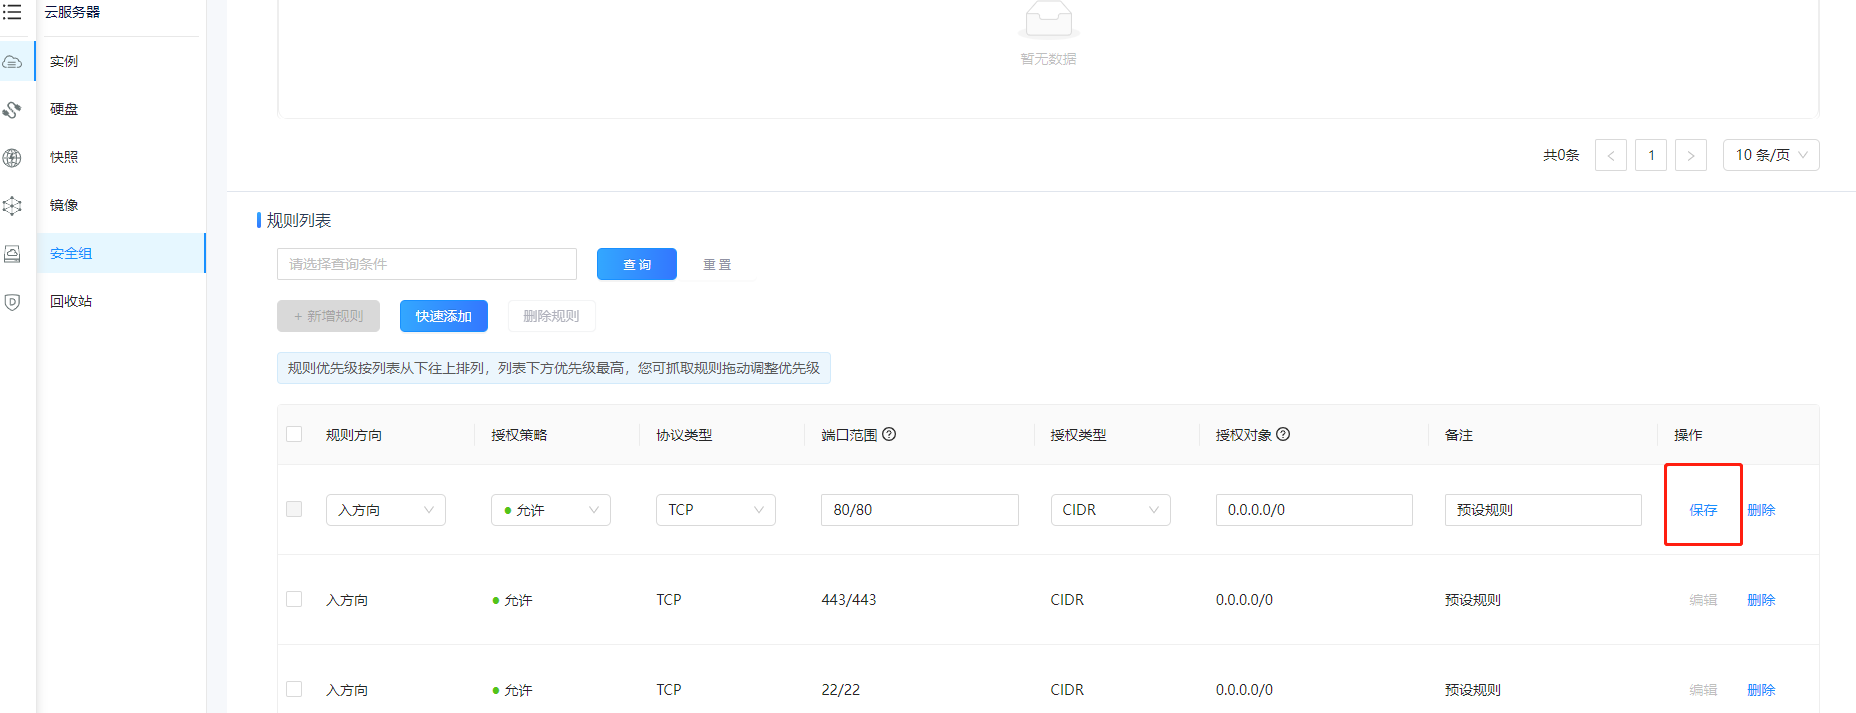The width and height of the screenshot is (1856, 713).
Task: Save the rule with 保存 link
Action: point(1703,510)
